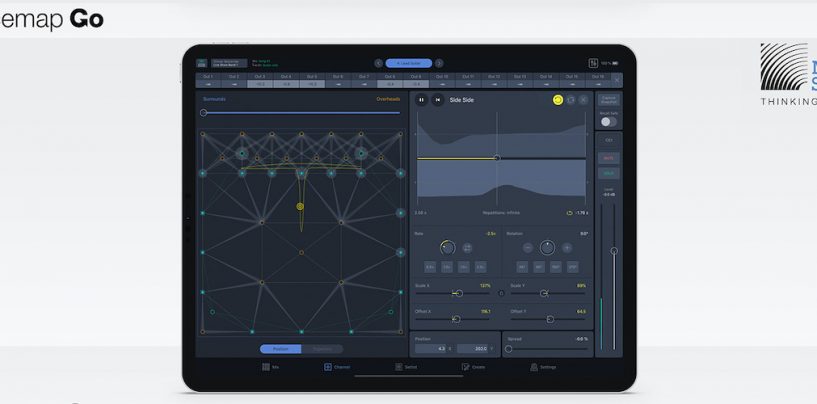Switch to the Channel tab
Image resolution: width=817 pixels, height=404 pixels.
point(337,367)
